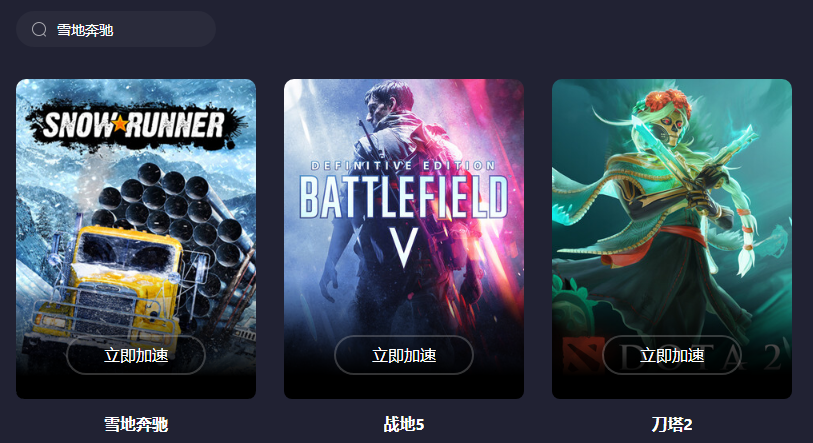
Task: Select the SnowRunner cover thumbnail
Action: tap(136, 239)
